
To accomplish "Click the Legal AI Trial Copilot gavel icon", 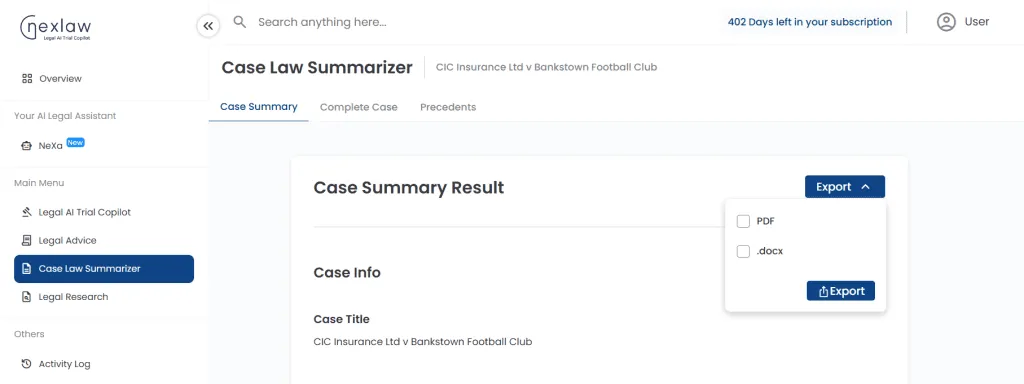I will pos(27,212).
